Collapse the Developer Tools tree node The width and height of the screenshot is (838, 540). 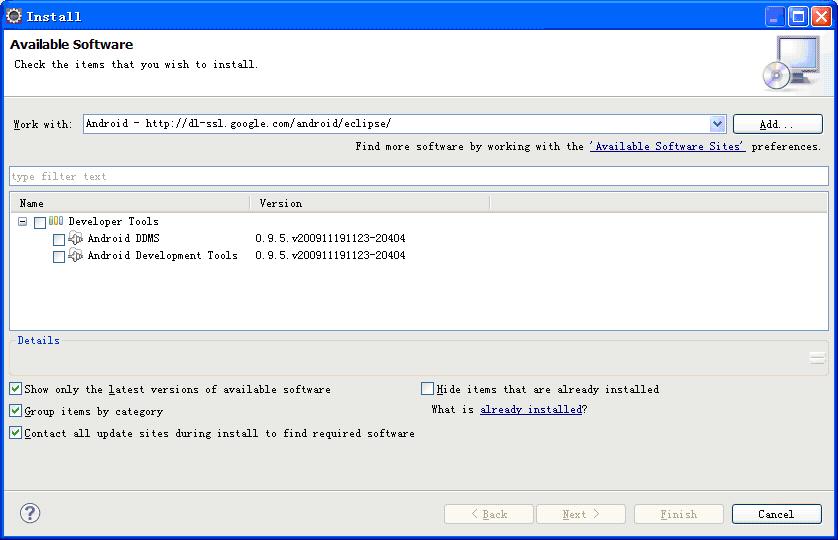point(22,221)
